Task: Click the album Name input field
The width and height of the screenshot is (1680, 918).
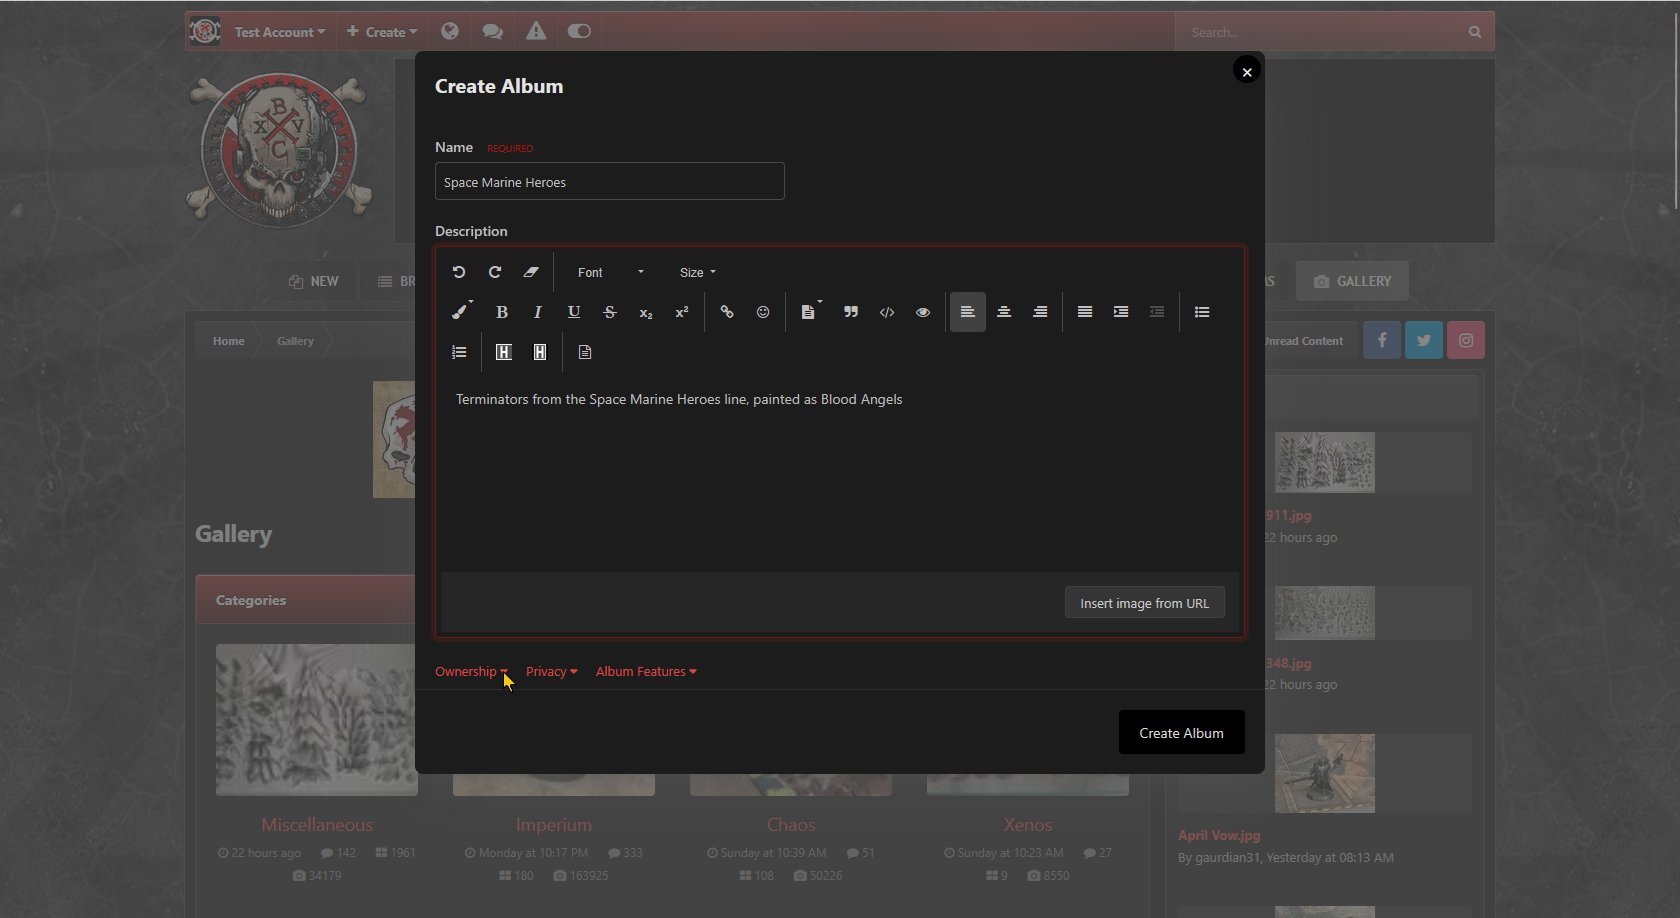Action: coord(609,182)
